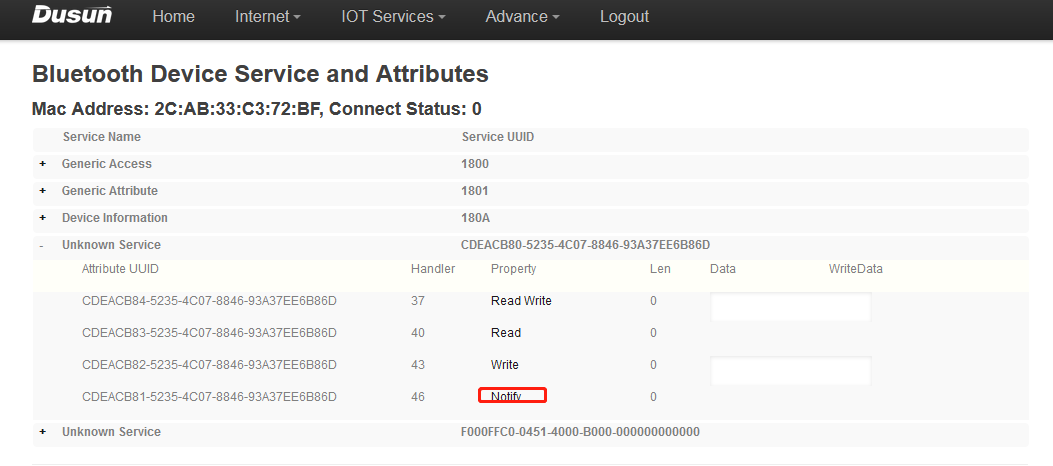Image resolution: width=1053 pixels, height=466 pixels.
Task: Expand the F000FFC0 Unknown Service
Action: 42,432
